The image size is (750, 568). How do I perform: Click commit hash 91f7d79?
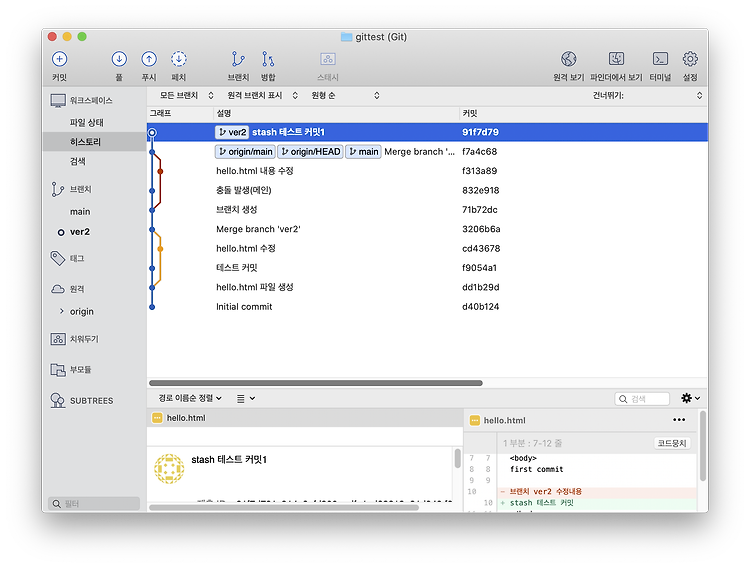click(x=480, y=132)
